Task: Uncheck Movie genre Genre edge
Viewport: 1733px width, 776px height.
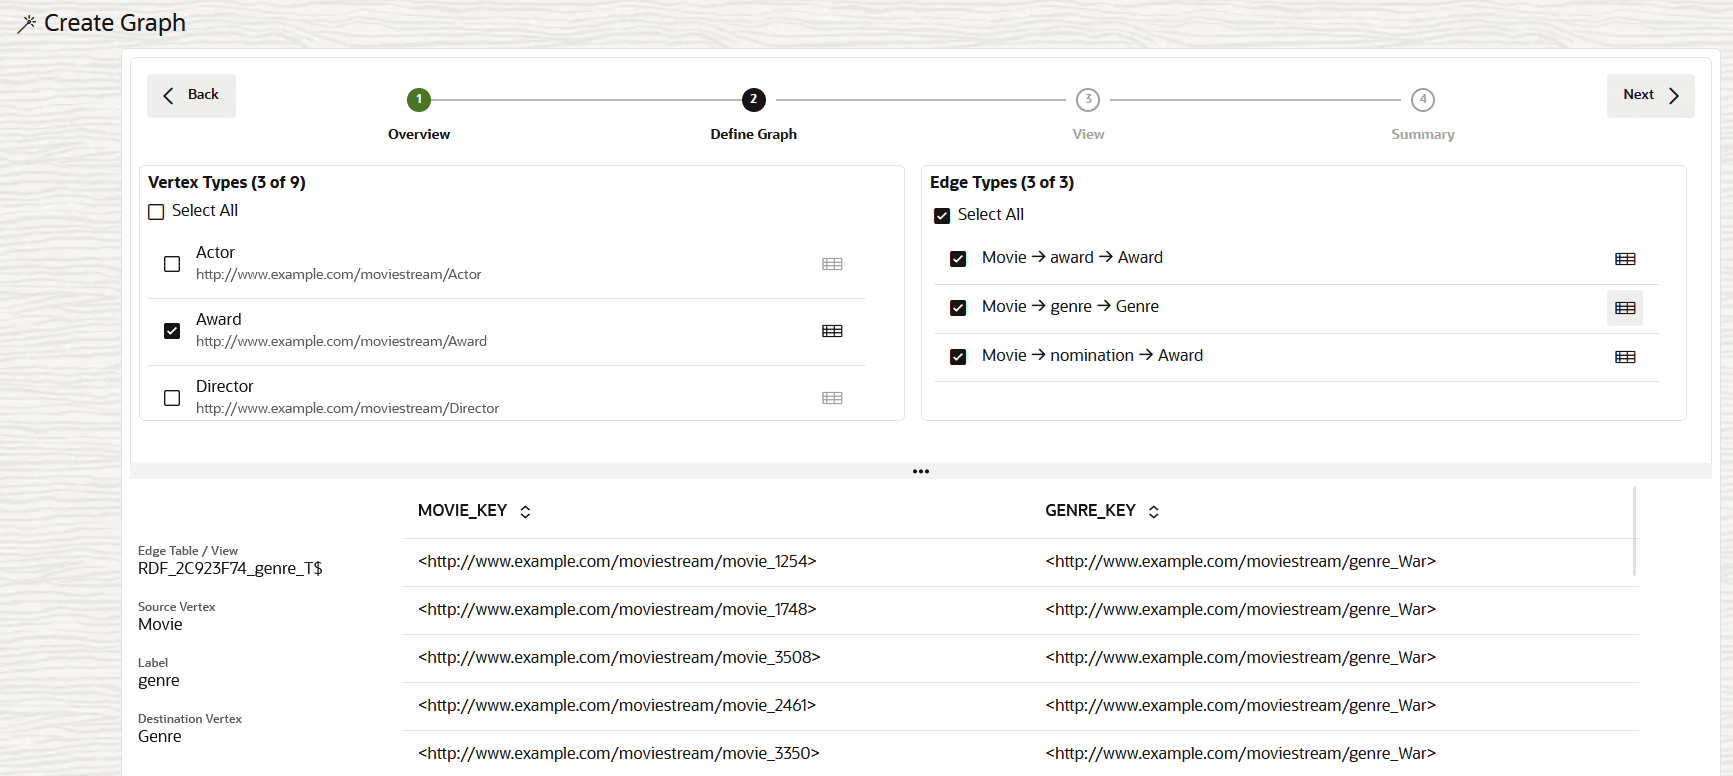Action: pos(958,308)
